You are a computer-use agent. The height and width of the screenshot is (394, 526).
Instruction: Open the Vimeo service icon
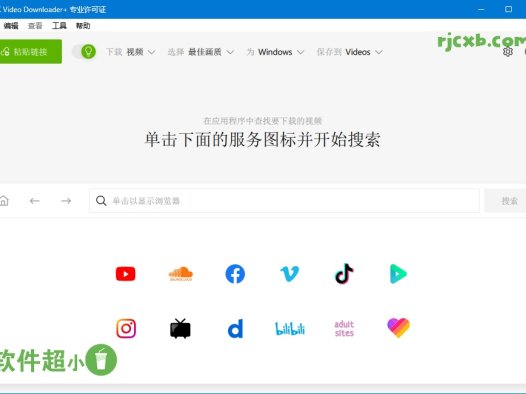290,274
